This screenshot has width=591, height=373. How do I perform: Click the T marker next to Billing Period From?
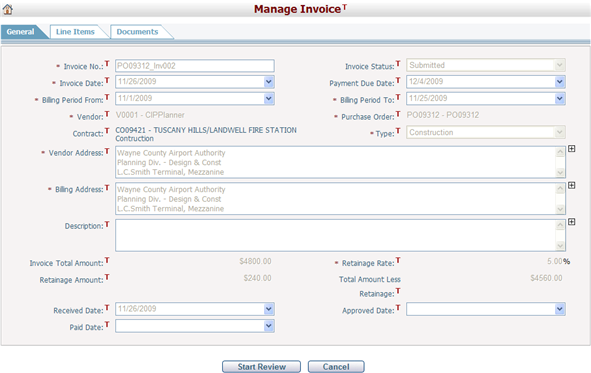point(107,97)
